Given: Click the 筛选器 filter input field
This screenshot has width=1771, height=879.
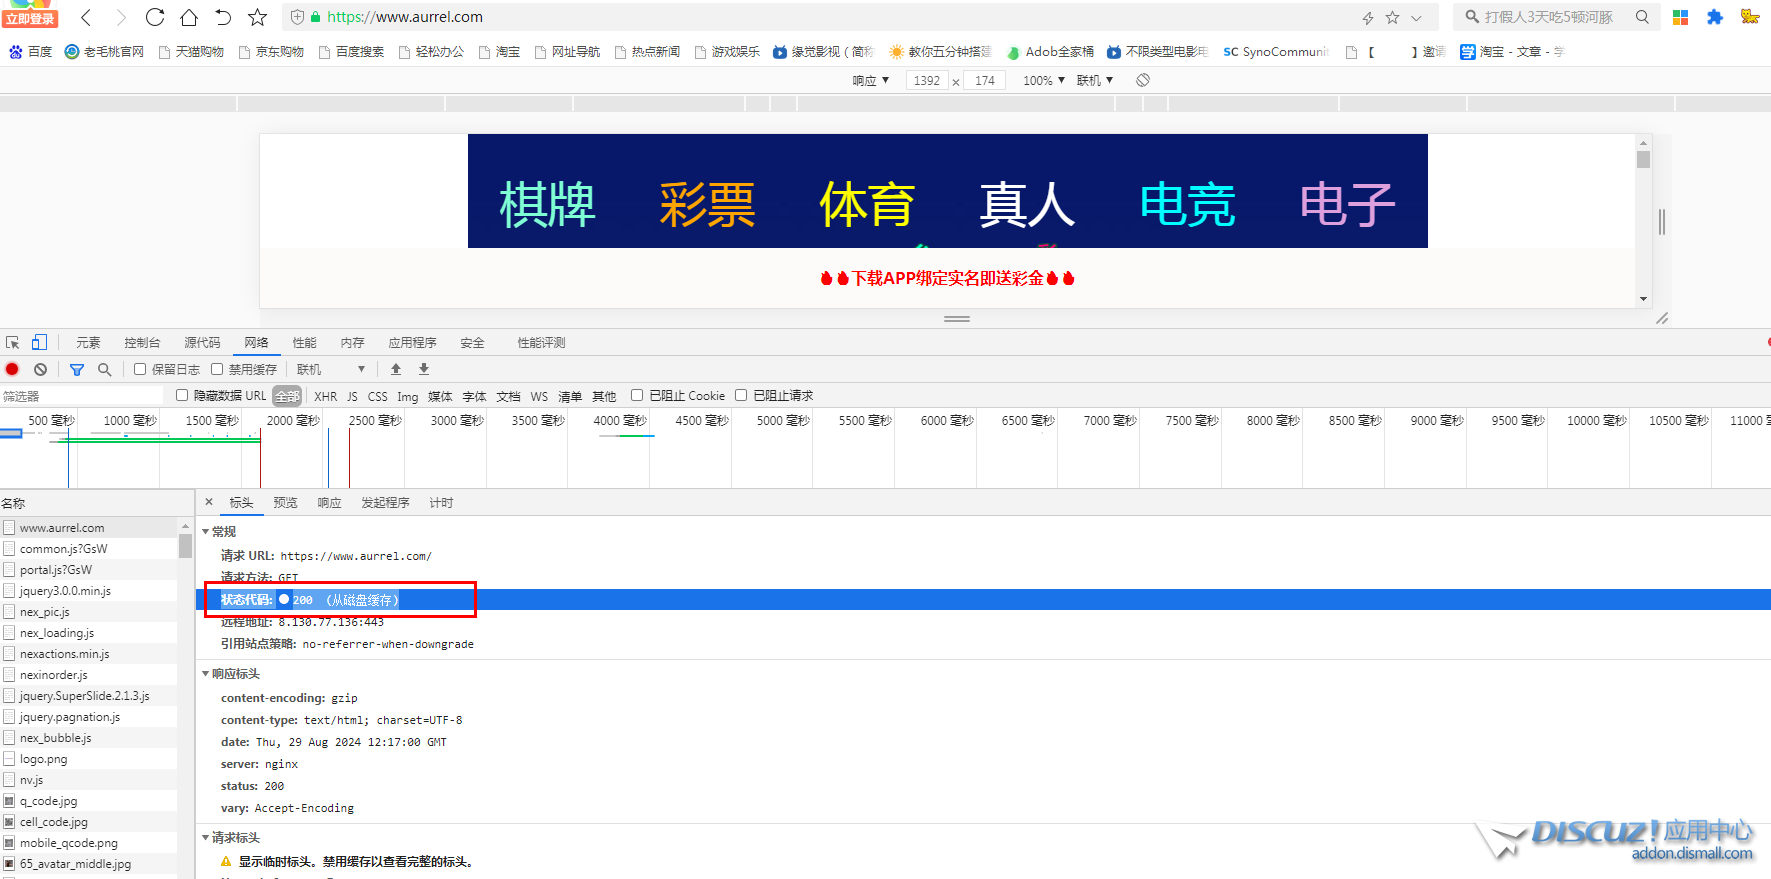Looking at the screenshot, I should [82, 396].
